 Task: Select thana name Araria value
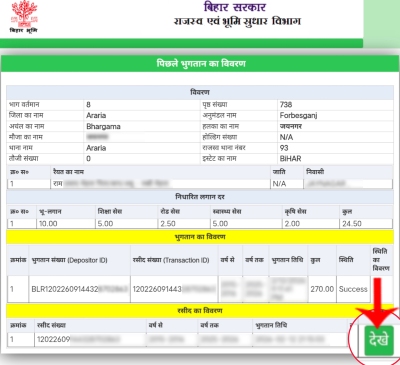pos(96,148)
